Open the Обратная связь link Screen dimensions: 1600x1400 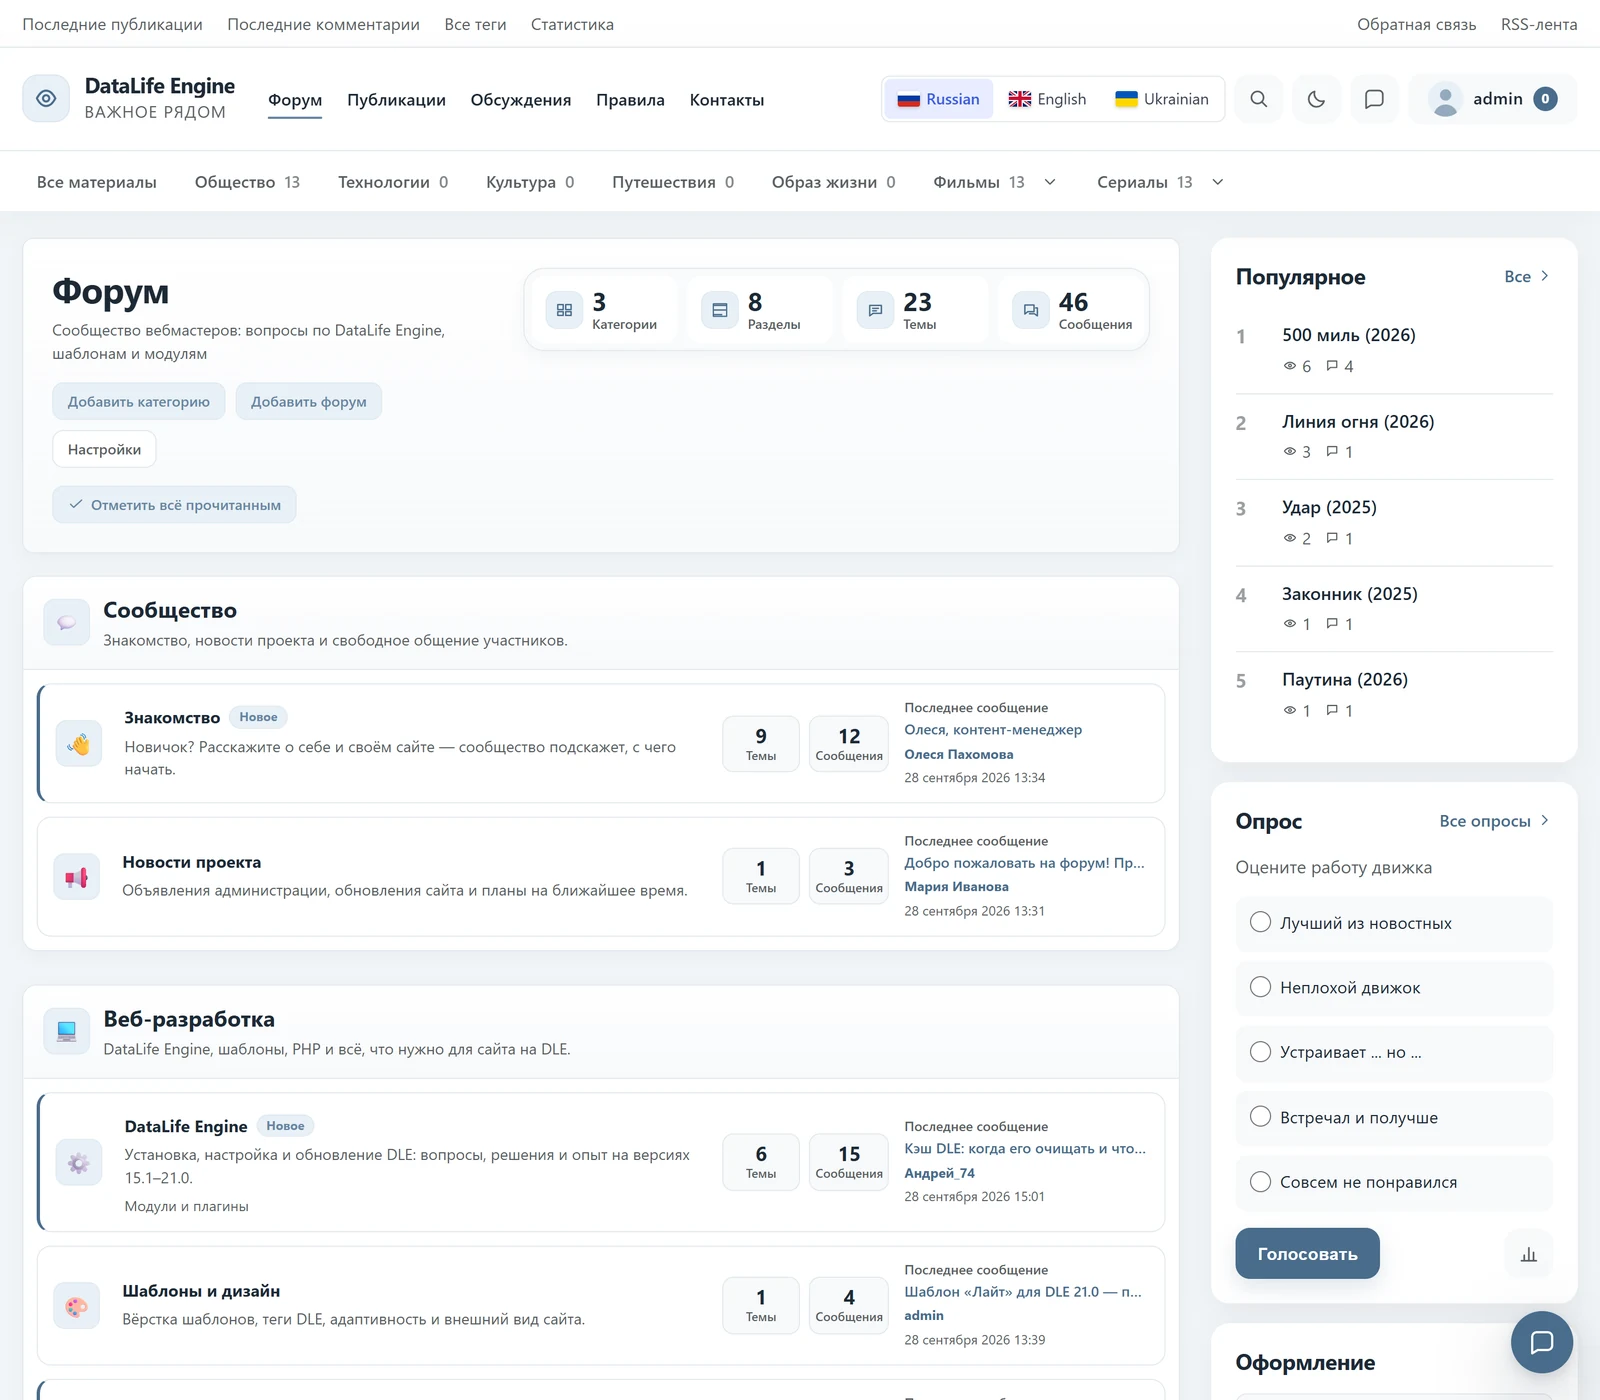point(1416,24)
